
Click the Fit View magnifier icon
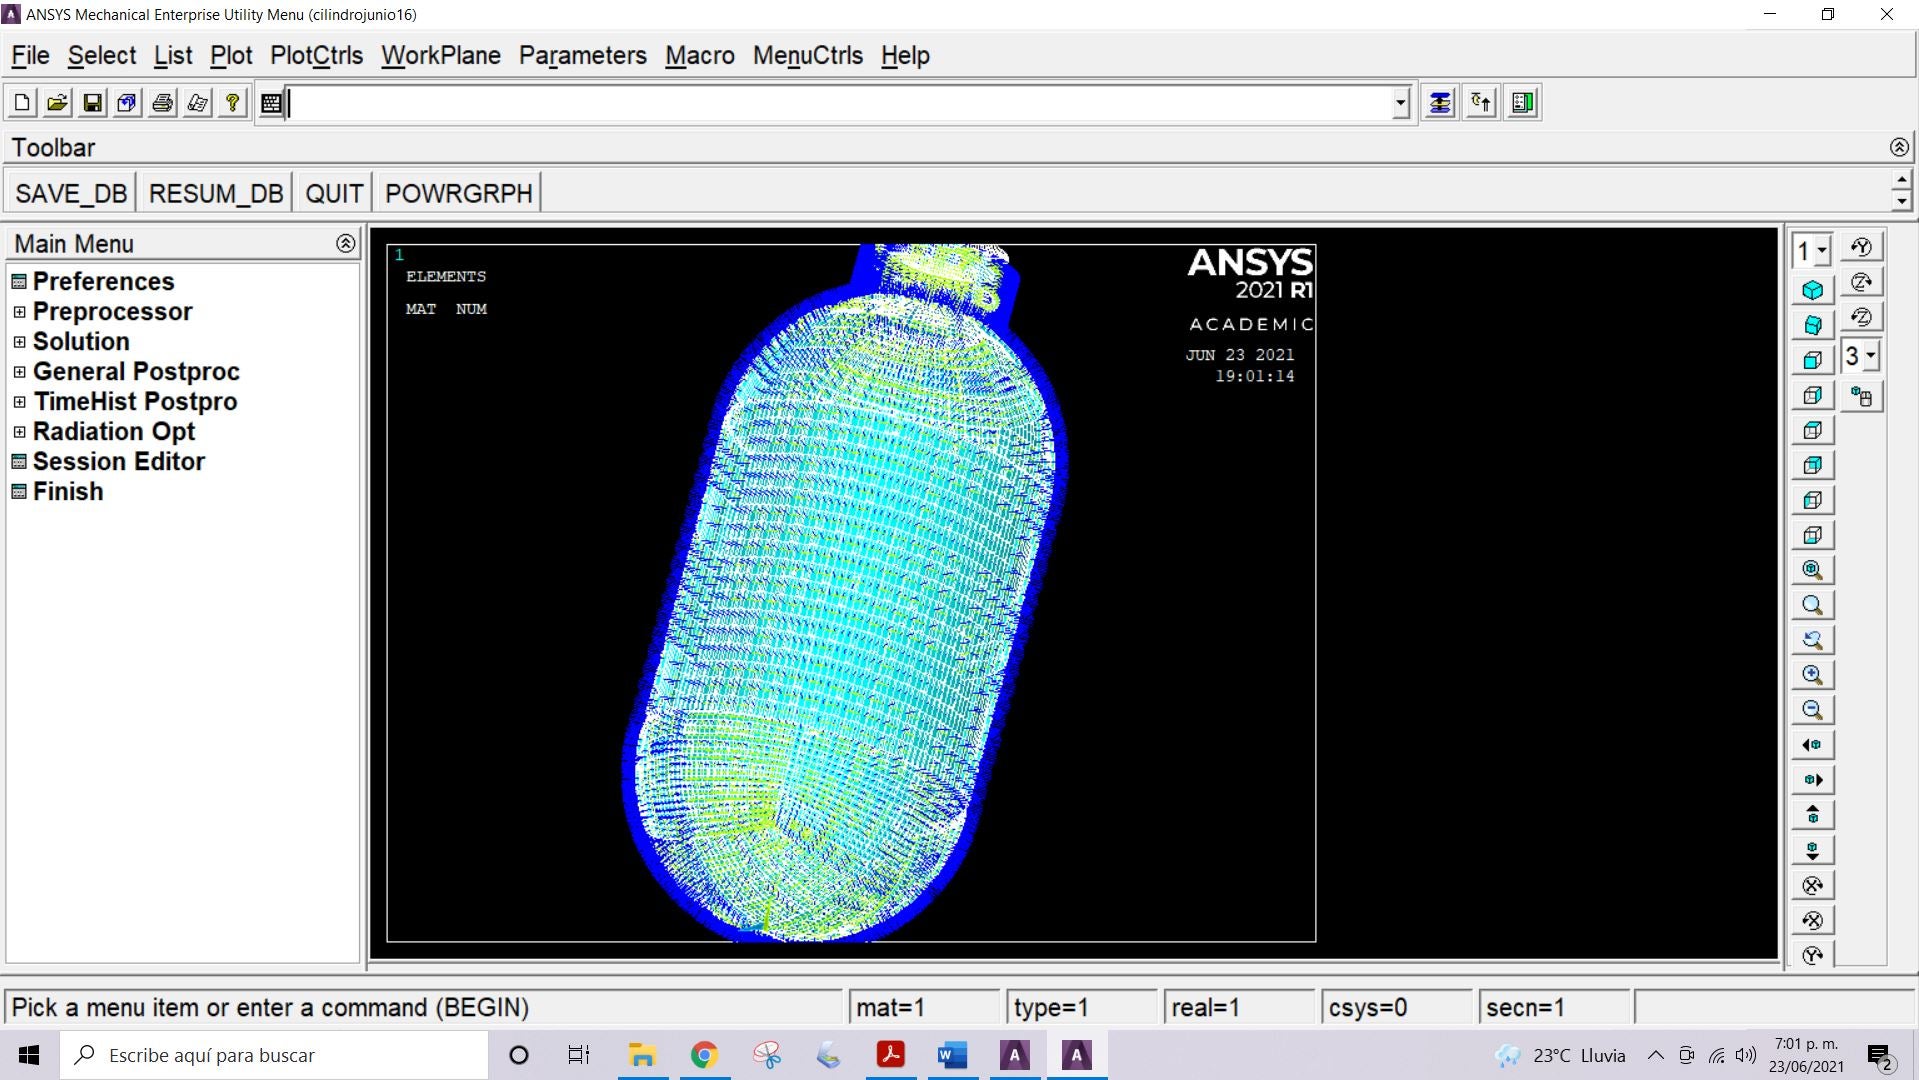pos(1812,570)
